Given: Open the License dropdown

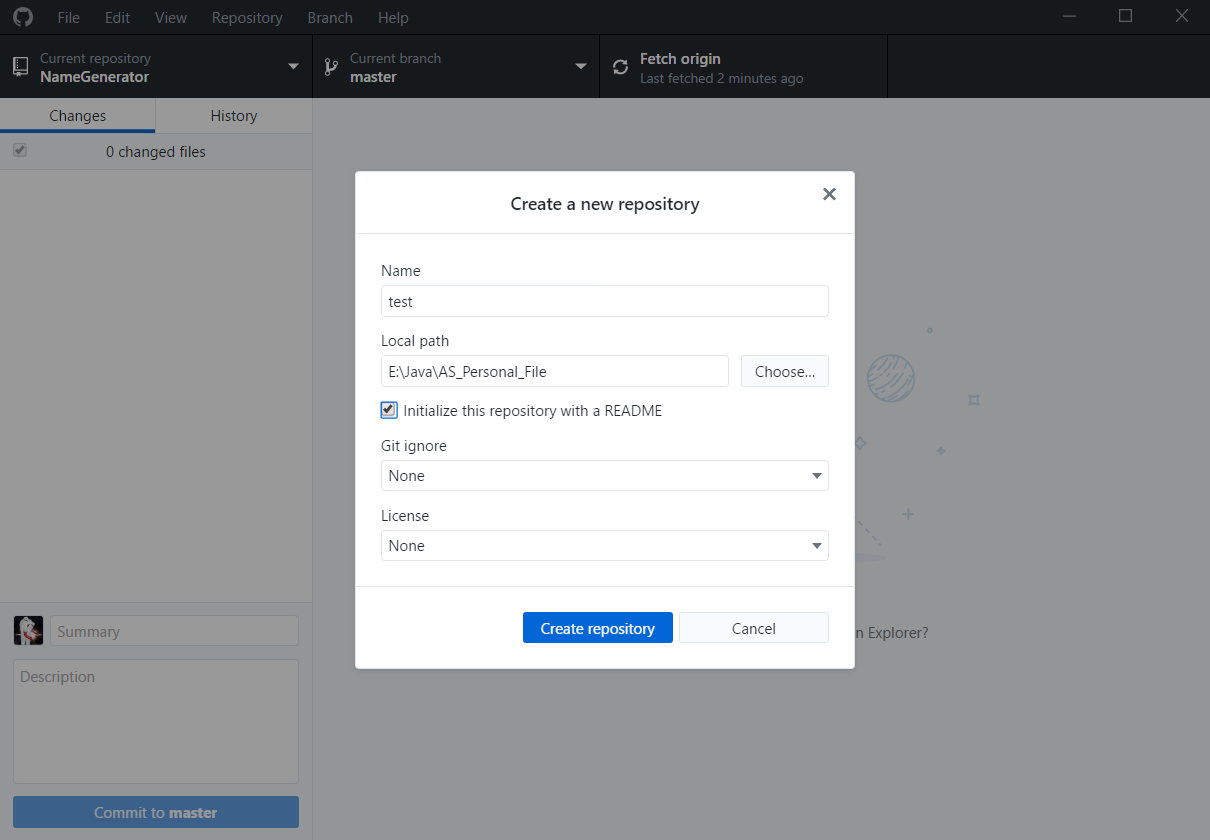Looking at the screenshot, I should (605, 545).
